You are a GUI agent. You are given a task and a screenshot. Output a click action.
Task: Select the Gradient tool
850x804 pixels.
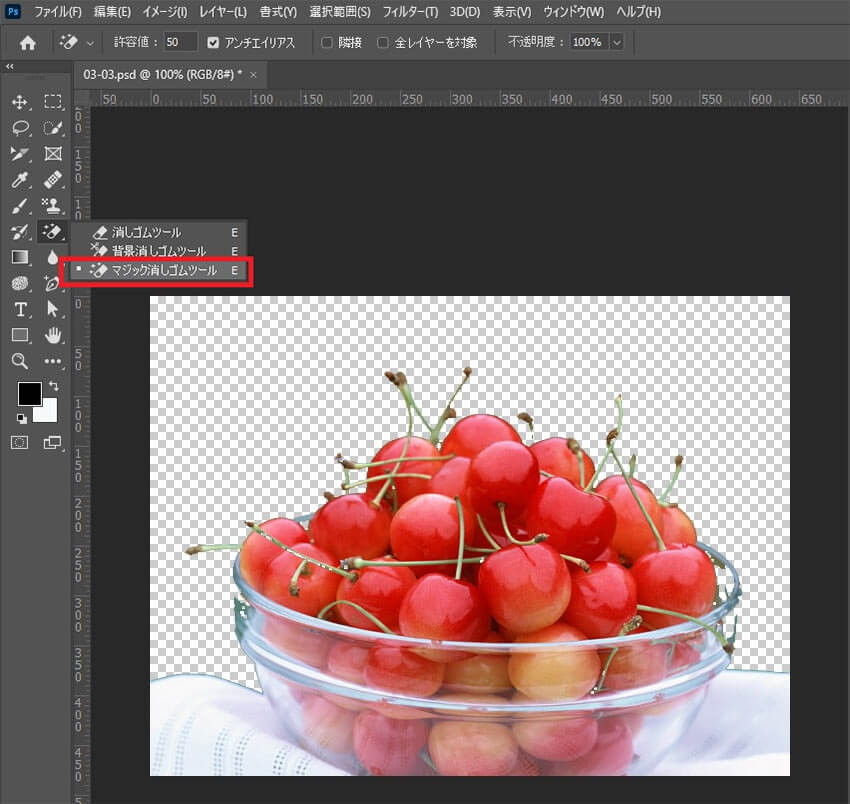19,257
